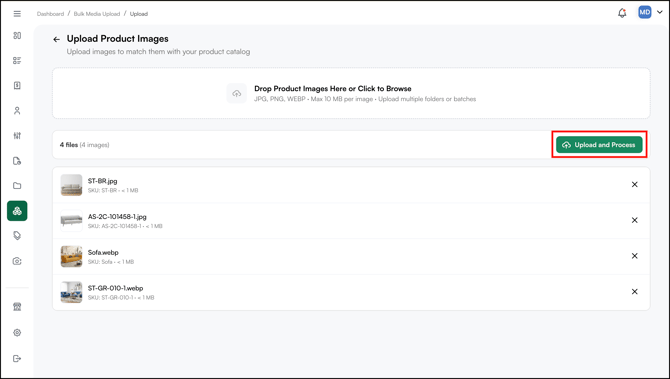
Task: Navigate to Dashboard breadcrumb
Action: tap(50, 14)
